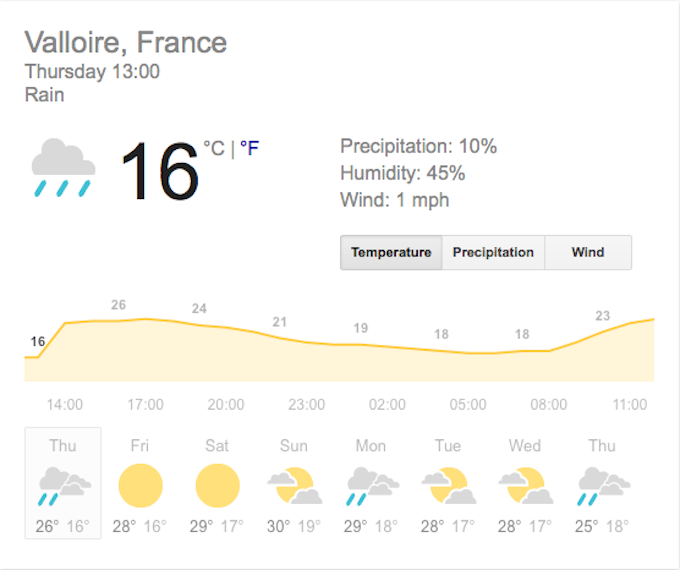Click the 17:00 time on chart axis

[x=145, y=405]
